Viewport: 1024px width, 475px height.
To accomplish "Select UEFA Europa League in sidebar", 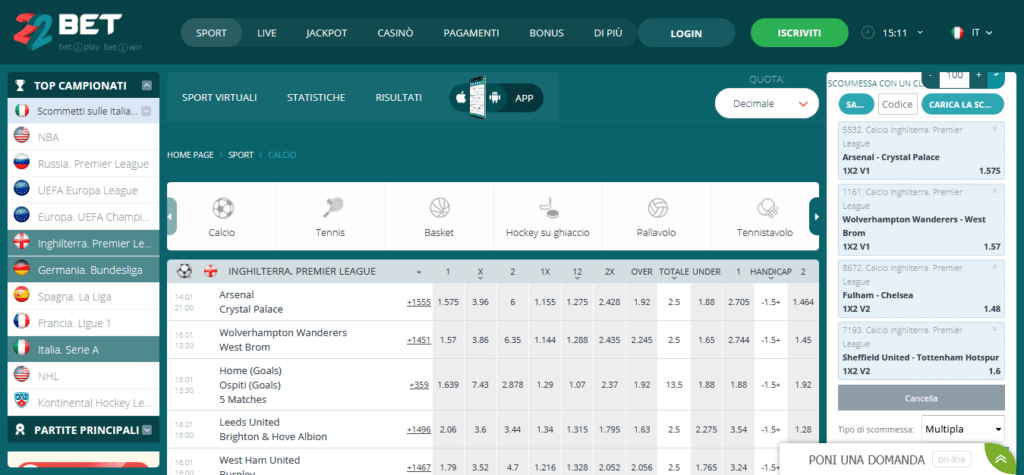I will pos(83,190).
